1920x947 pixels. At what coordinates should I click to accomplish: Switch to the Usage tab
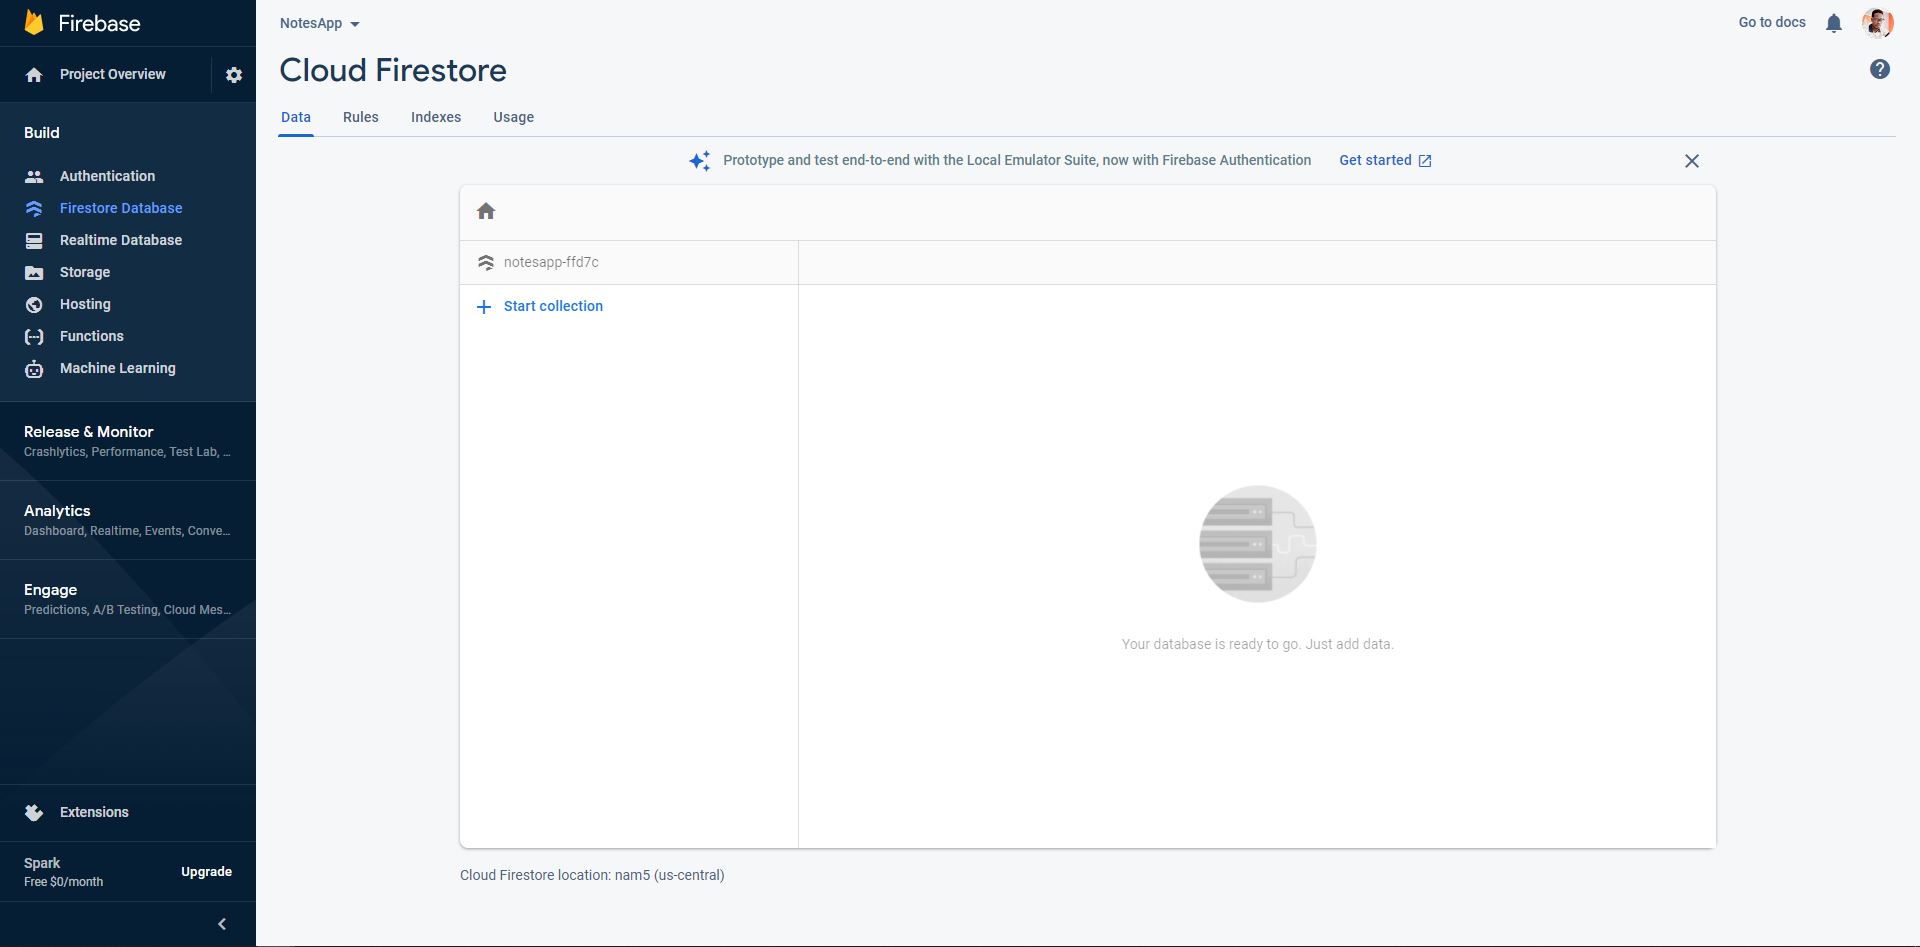coord(514,117)
